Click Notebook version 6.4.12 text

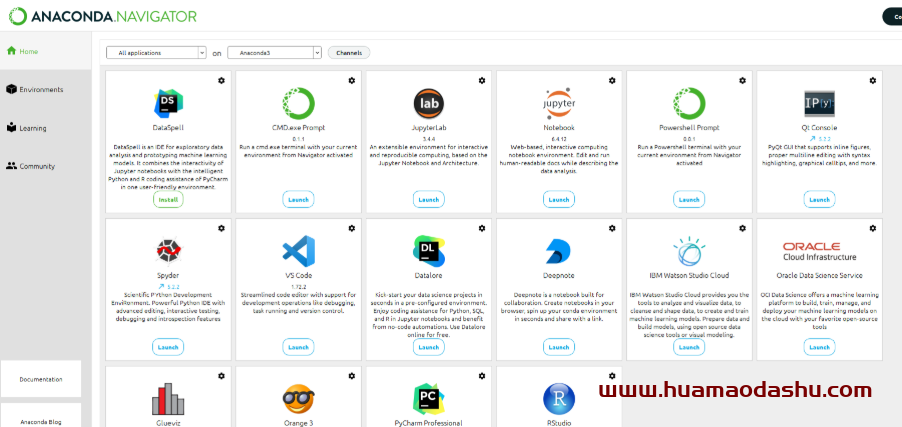point(559,139)
